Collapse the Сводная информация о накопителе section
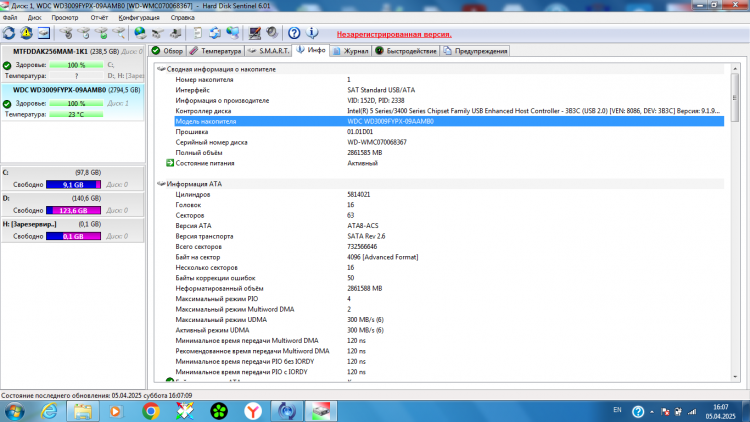 pos(161,69)
